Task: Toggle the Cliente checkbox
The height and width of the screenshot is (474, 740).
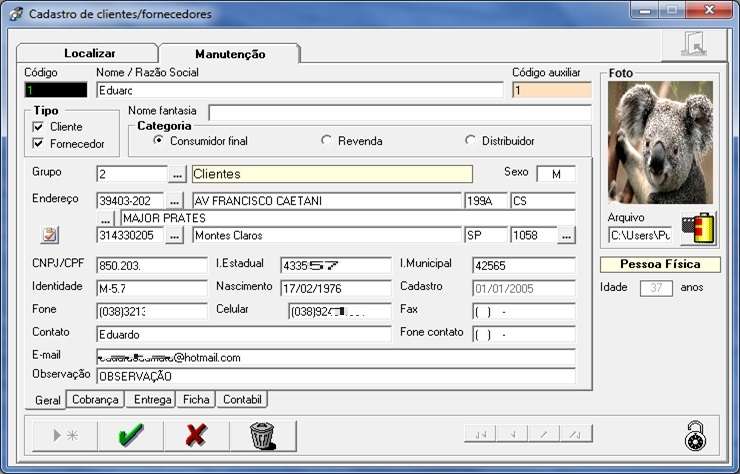Action: point(39,127)
